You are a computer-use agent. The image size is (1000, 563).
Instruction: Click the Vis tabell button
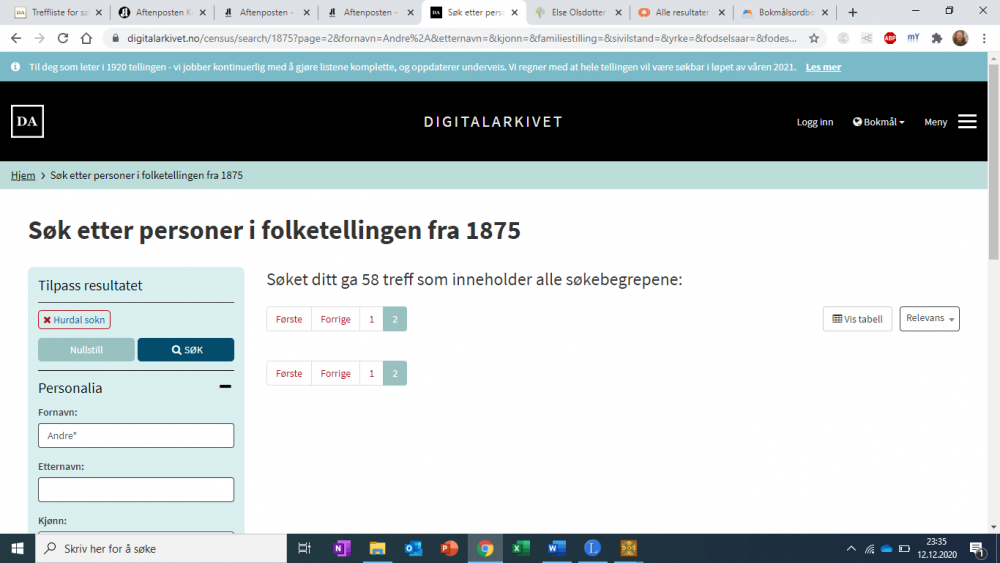(857, 319)
